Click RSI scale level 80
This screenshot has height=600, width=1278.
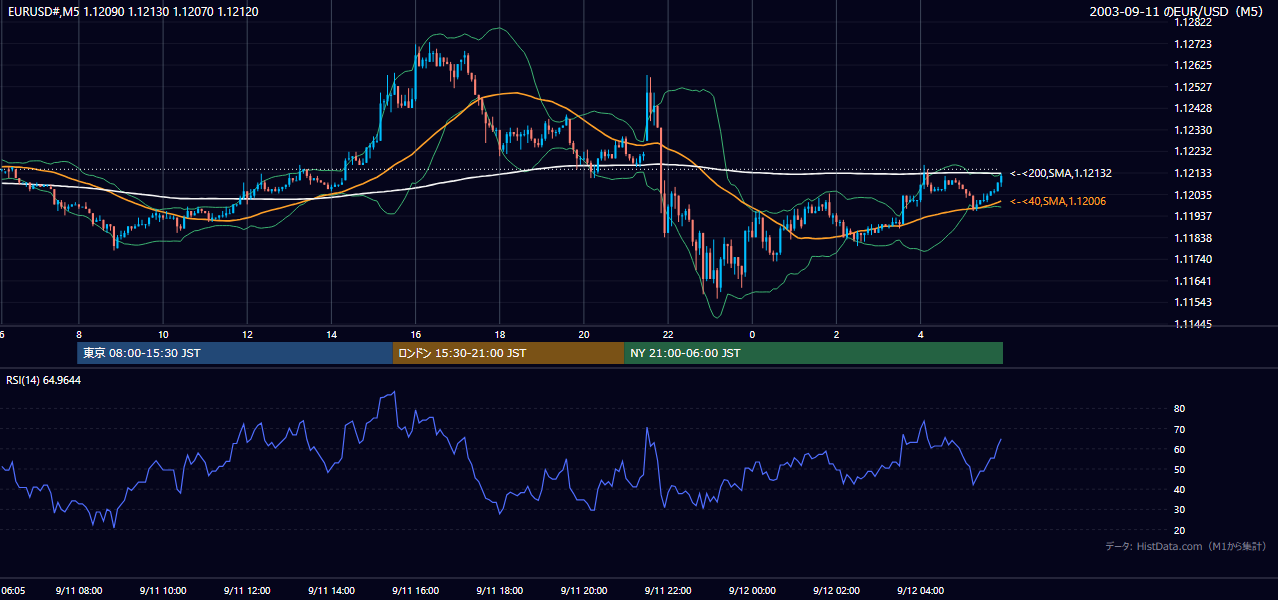pos(1179,409)
